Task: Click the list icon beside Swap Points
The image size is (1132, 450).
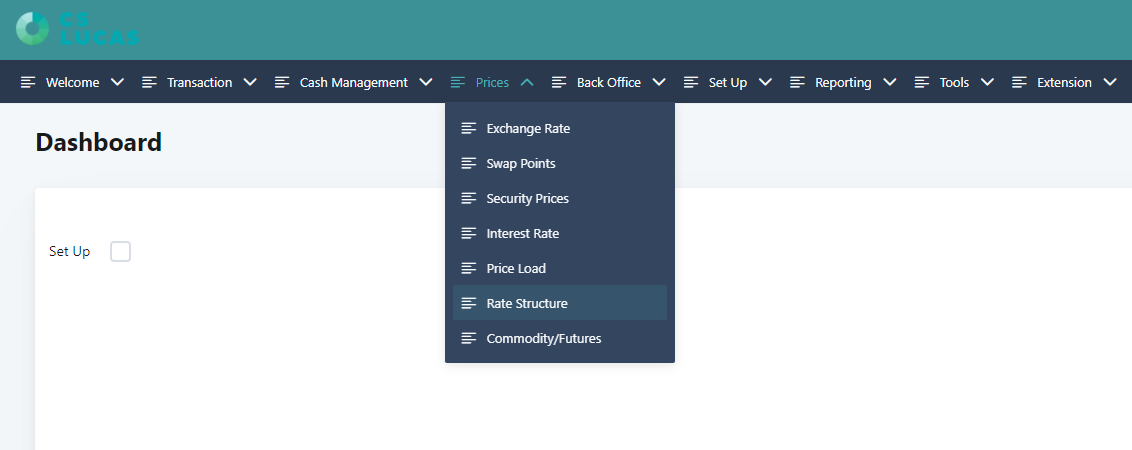Action: pyautogui.click(x=468, y=164)
